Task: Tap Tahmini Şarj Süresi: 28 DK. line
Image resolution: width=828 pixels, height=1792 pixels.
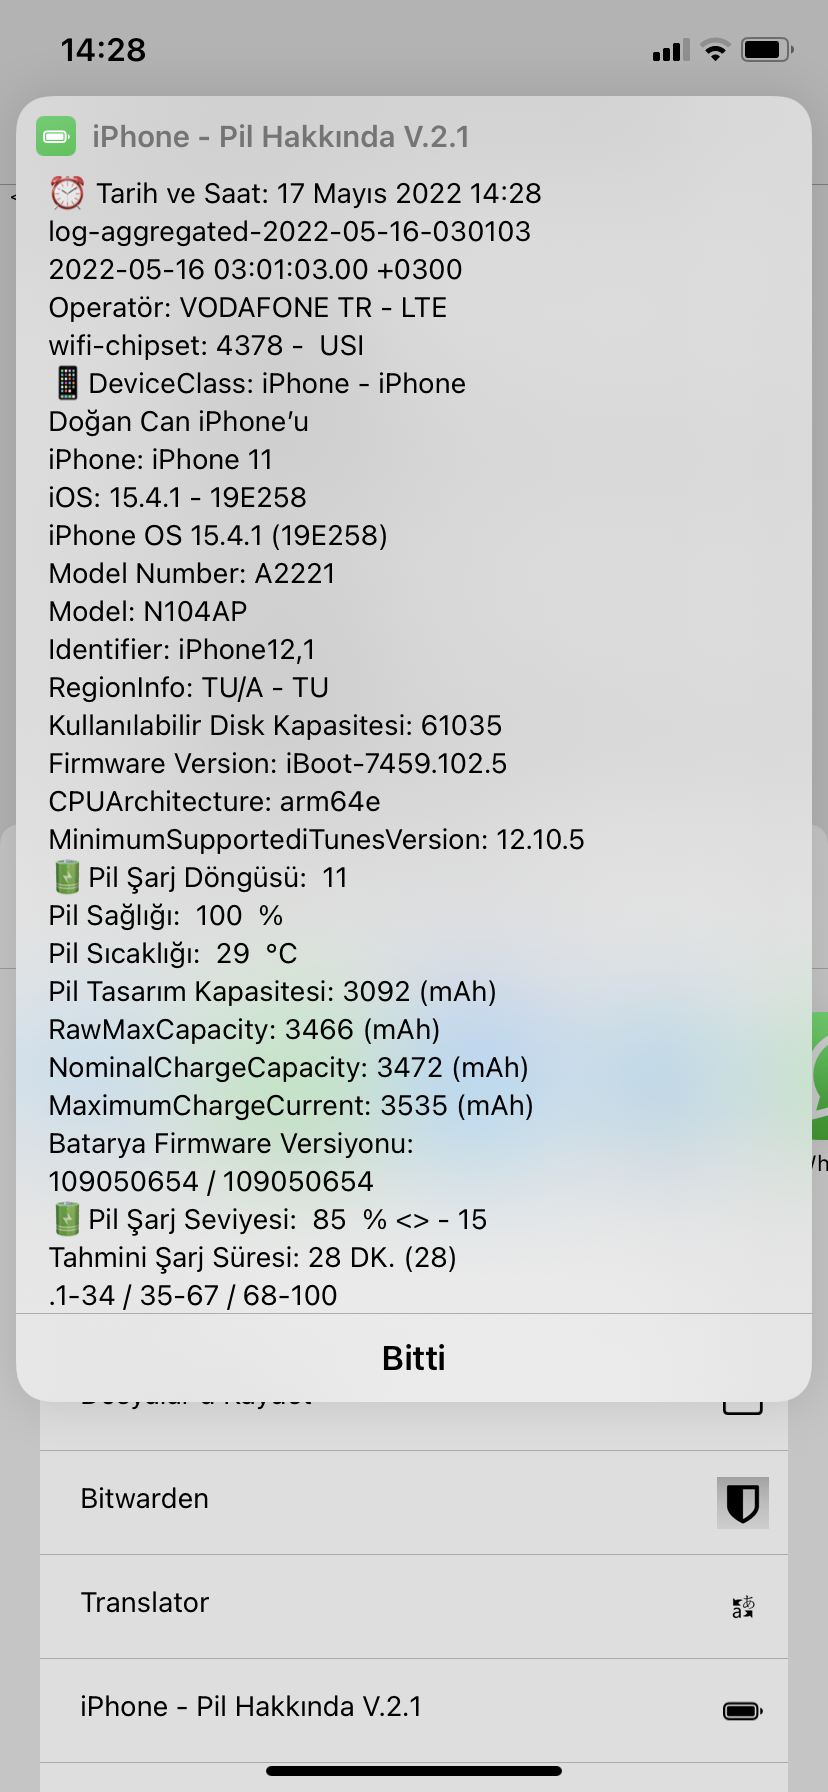Action: (x=253, y=1257)
